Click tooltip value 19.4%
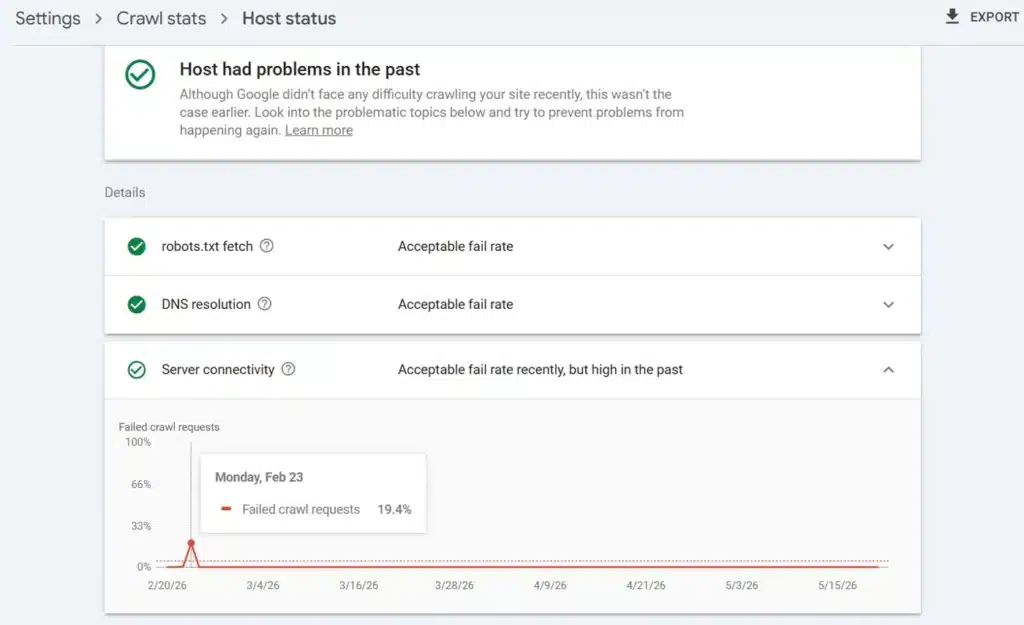 394,509
